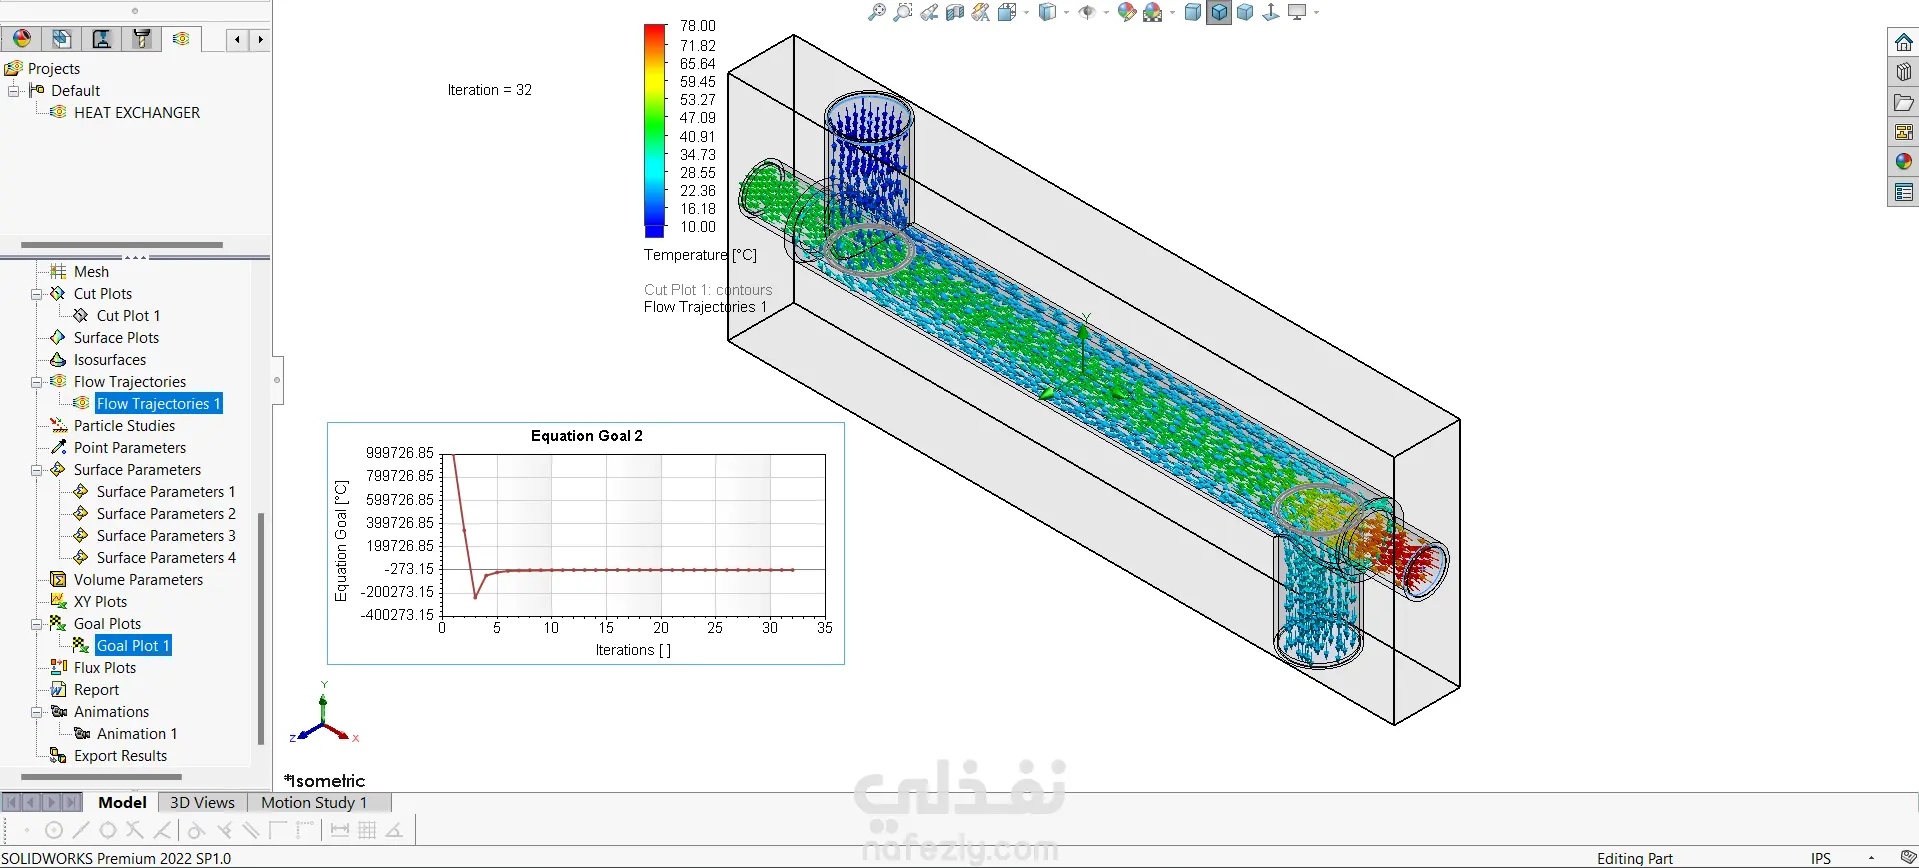Toggle the shaded display cube button
Viewport: 1919px width, 868px height.
coord(1193,12)
